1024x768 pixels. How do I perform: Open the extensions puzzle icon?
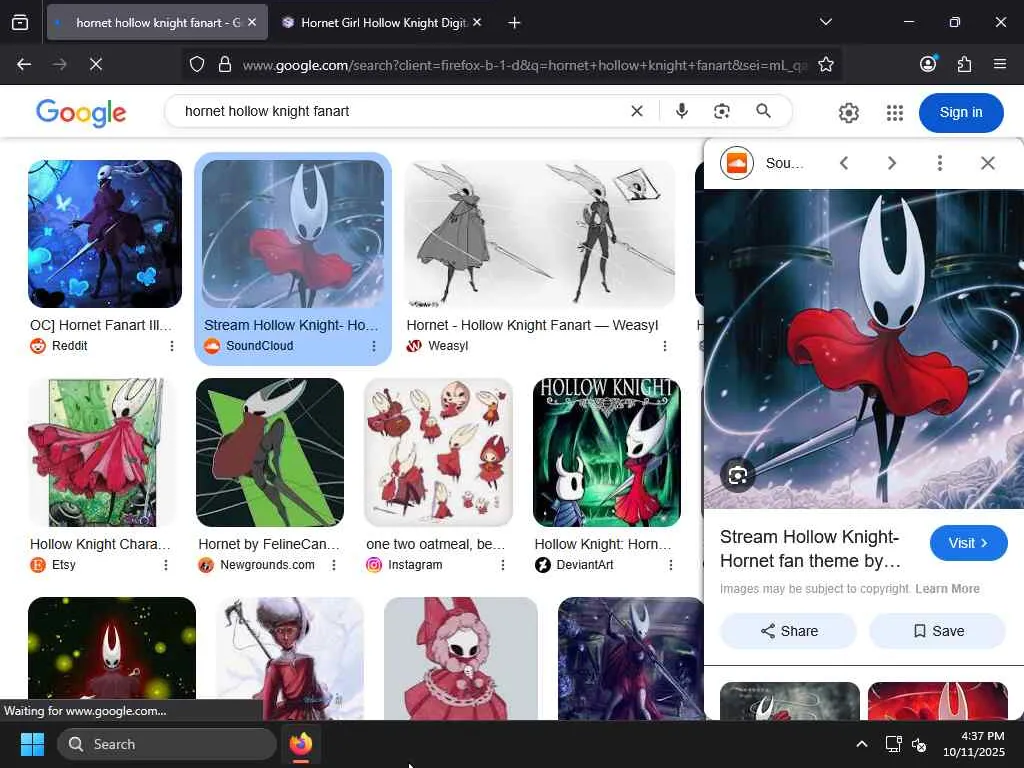click(964, 64)
